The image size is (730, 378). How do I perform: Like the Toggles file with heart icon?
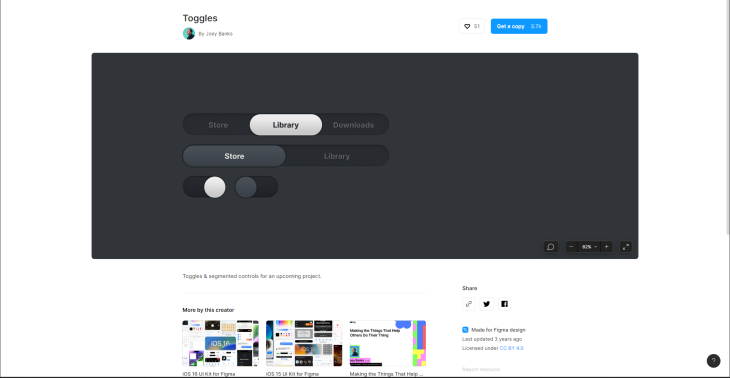(472, 27)
